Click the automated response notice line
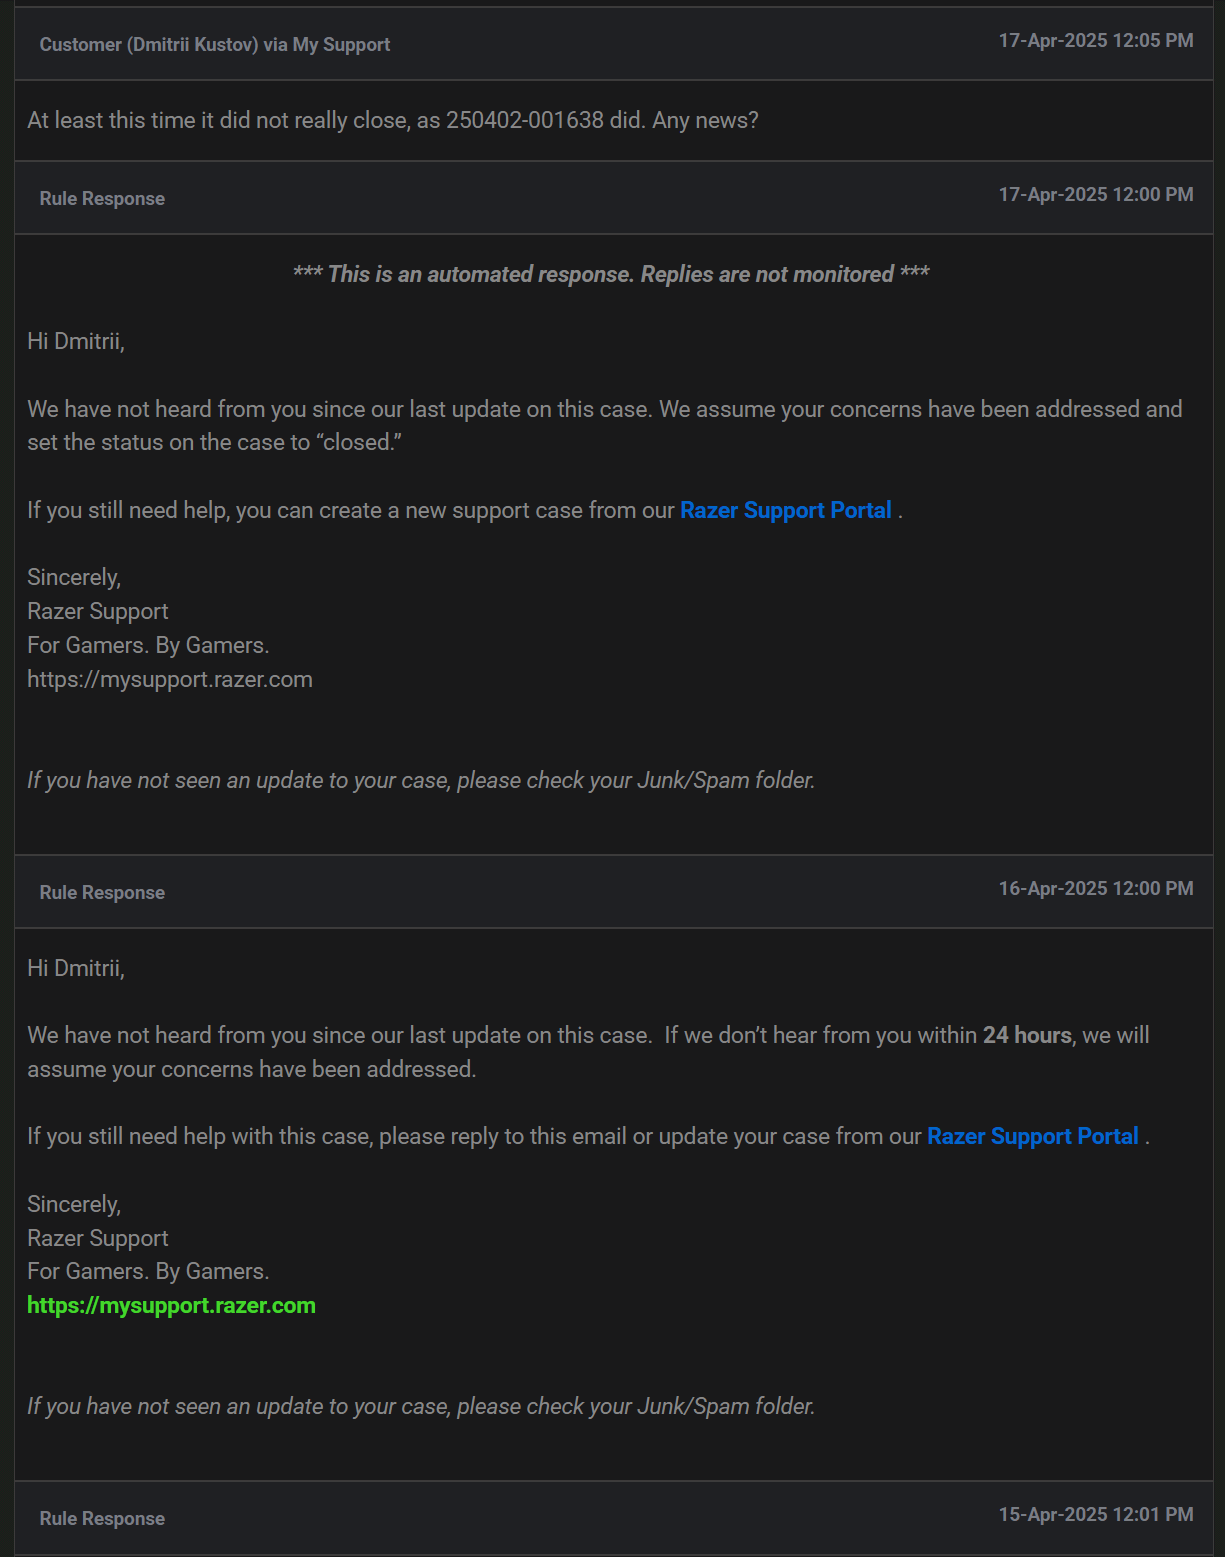This screenshot has width=1225, height=1557. (611, 274)
